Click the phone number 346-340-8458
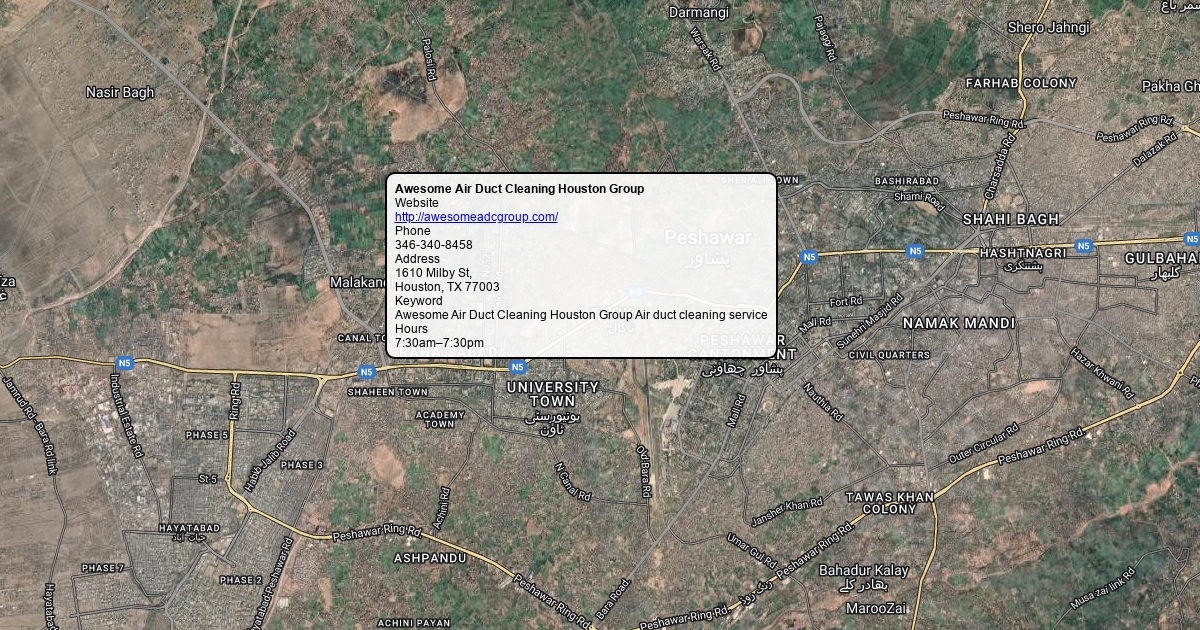 click(x=434, y=245)
